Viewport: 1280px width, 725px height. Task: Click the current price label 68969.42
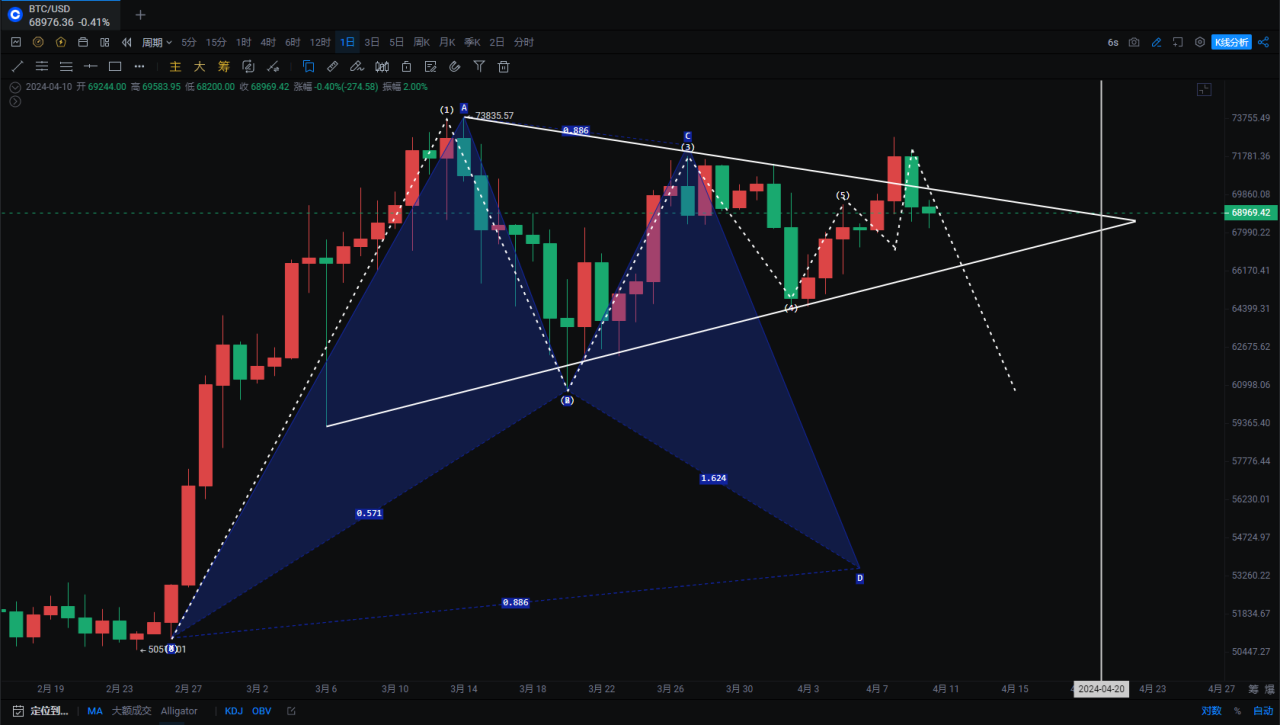pyautogui.click(x=1251, y=213)
